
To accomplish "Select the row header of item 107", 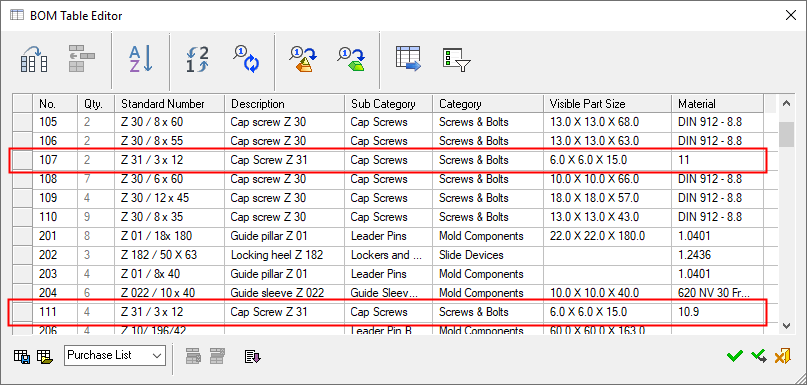I will (x=23, y=160).
